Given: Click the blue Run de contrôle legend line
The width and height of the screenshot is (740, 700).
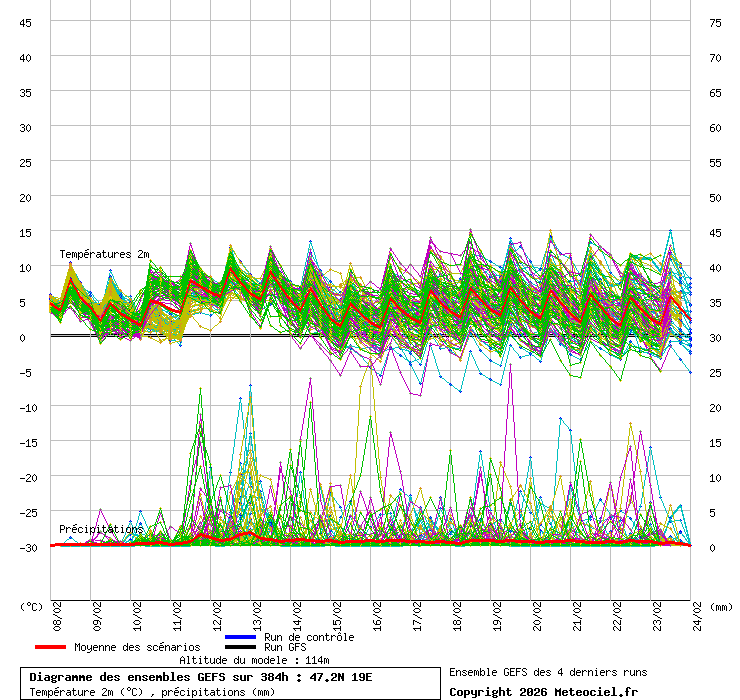Looking at the screenshot, I should (x=240, y=637).
